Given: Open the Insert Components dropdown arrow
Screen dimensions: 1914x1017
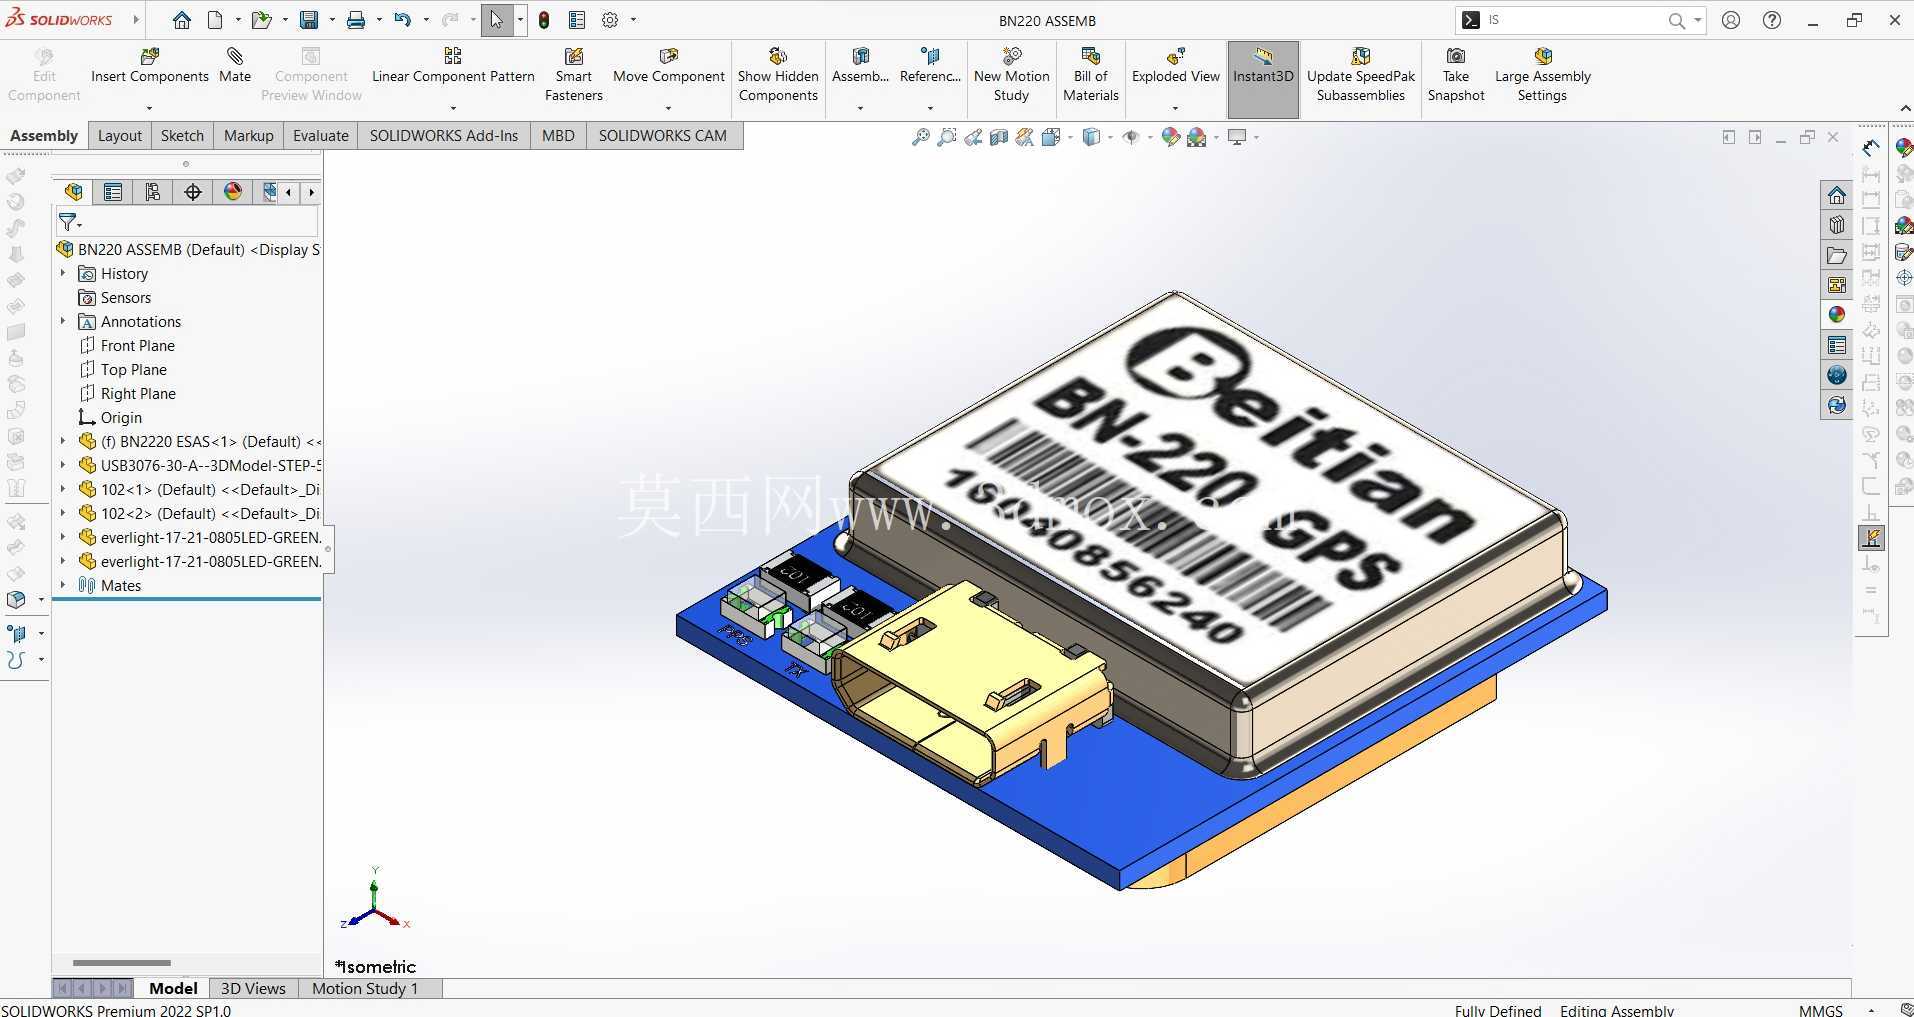Looking at the screenshot, I should click(150, 108).
